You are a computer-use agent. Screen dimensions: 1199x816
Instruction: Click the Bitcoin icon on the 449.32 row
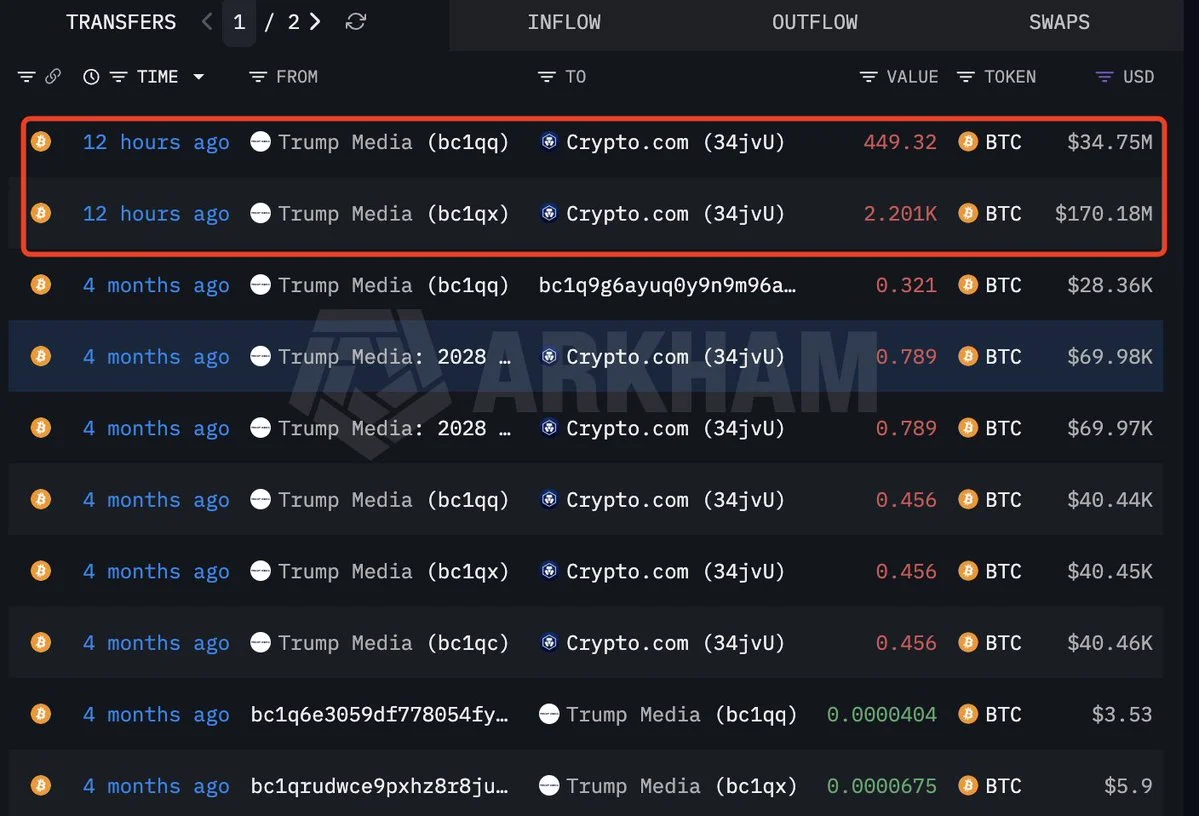pyautogui.click(x=41, y=141)
